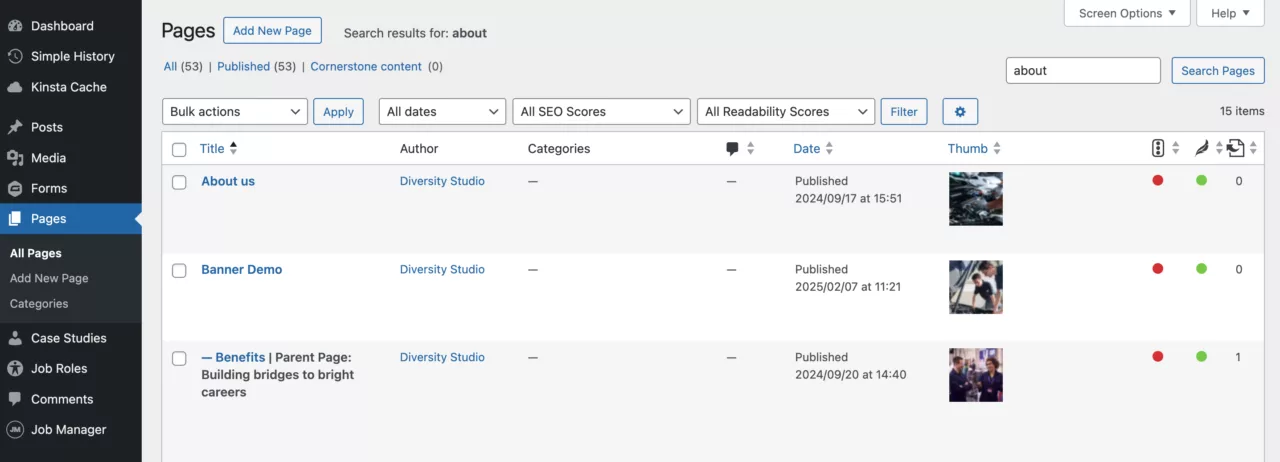Open the Bulk actions dropdown
Image resolution: width=1280 pixels, height=462 pixels.
234,112
